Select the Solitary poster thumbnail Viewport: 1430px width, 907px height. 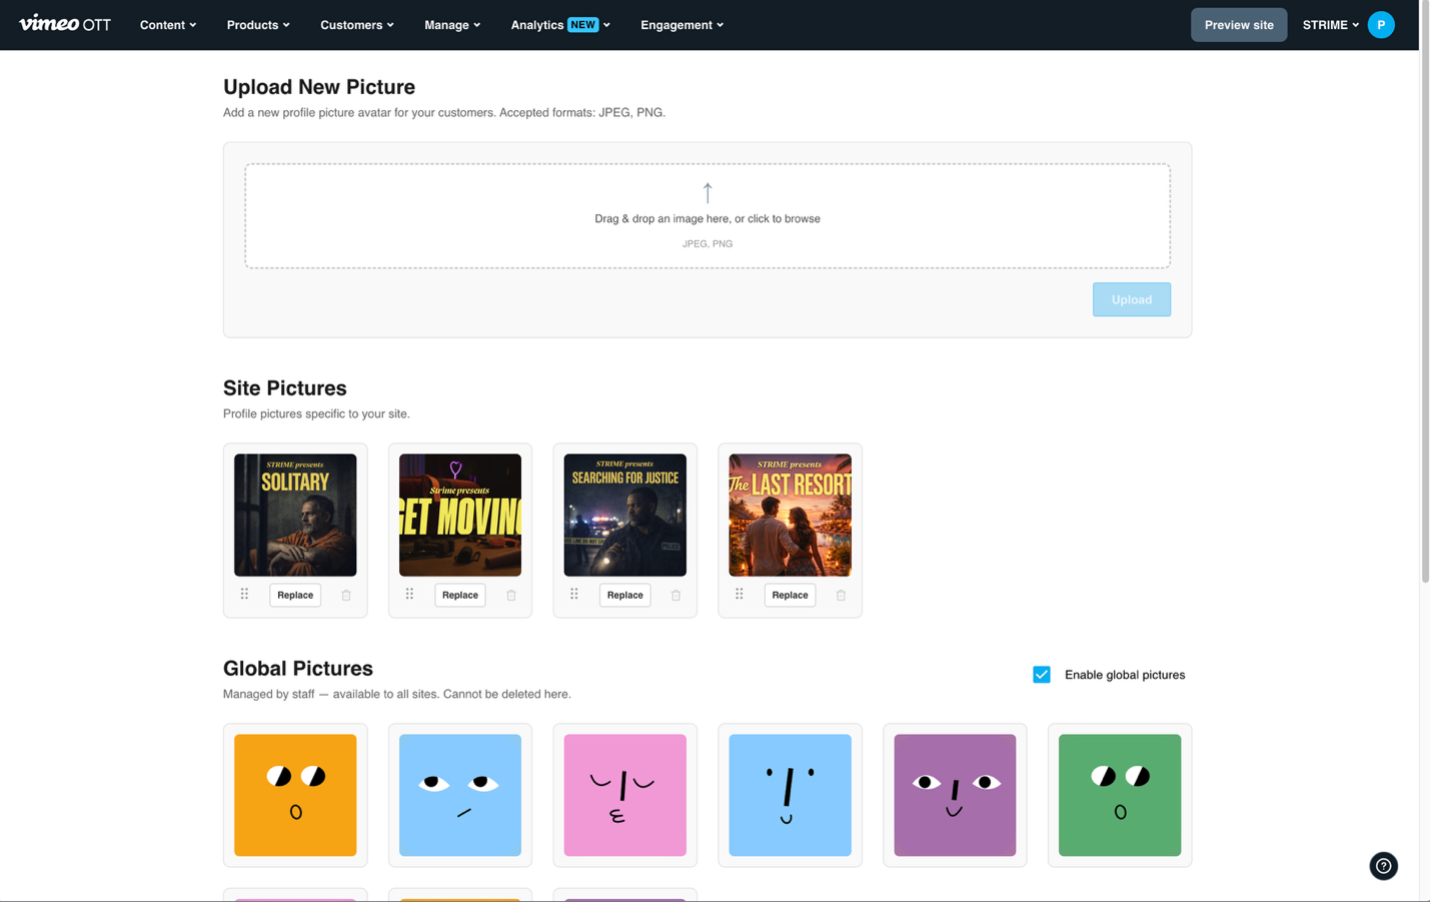coord(295,515)
